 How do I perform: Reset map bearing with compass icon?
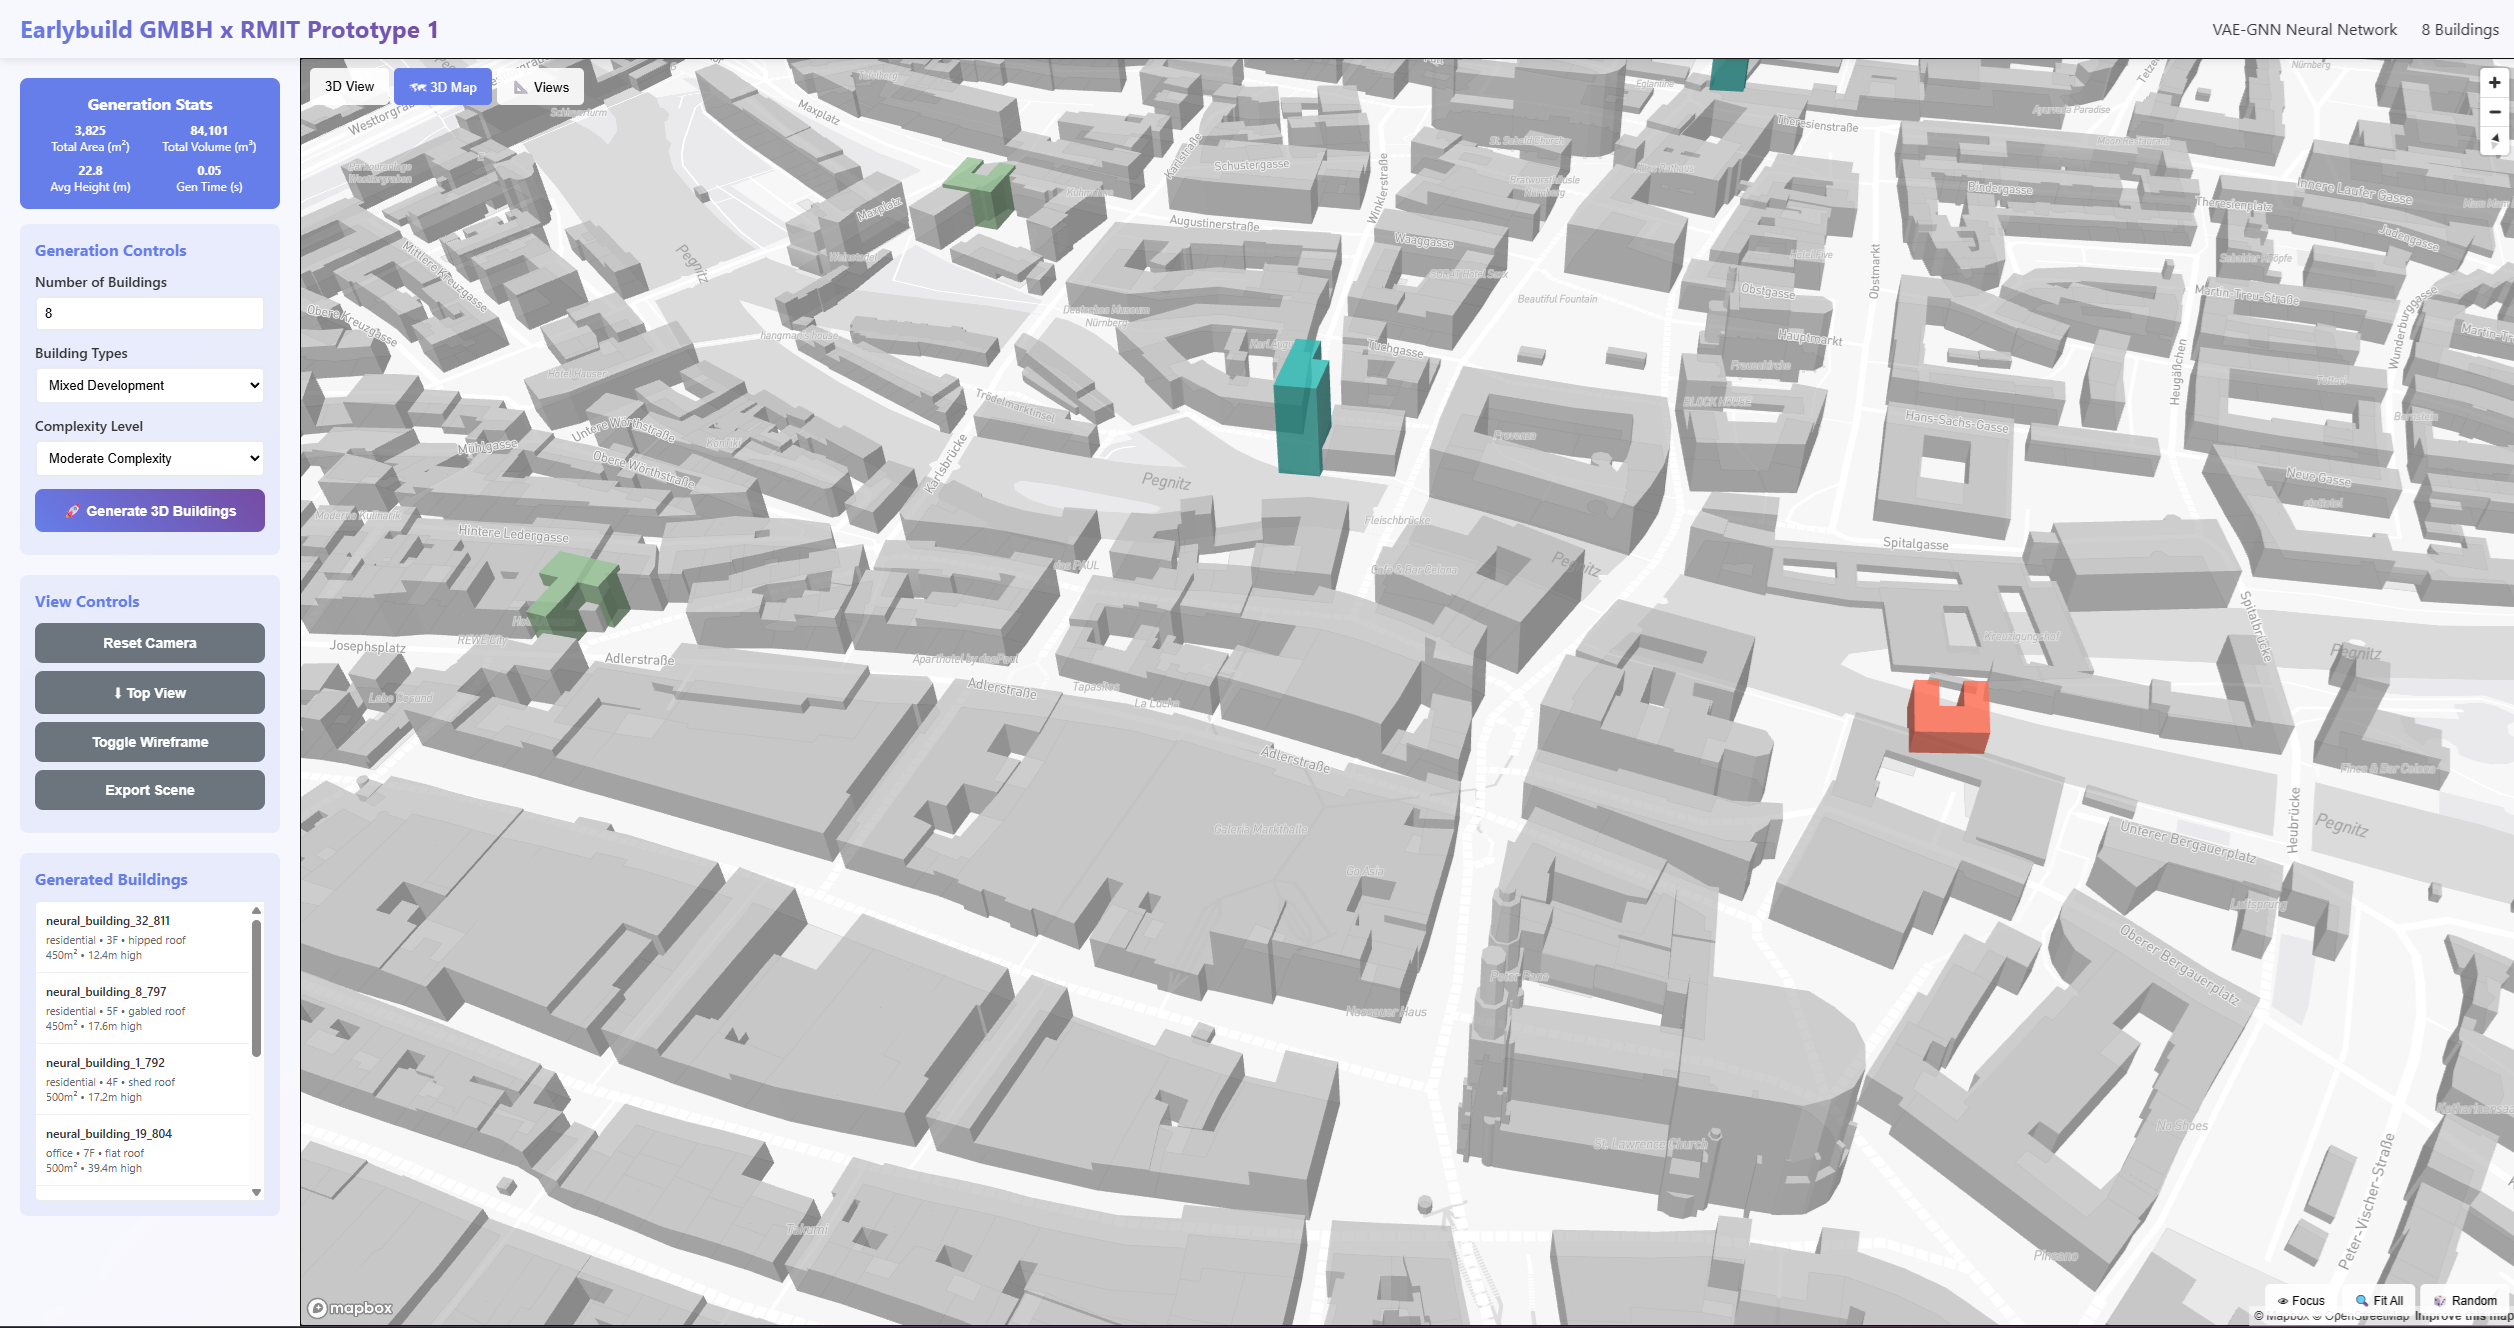(x=2494, y=140)
